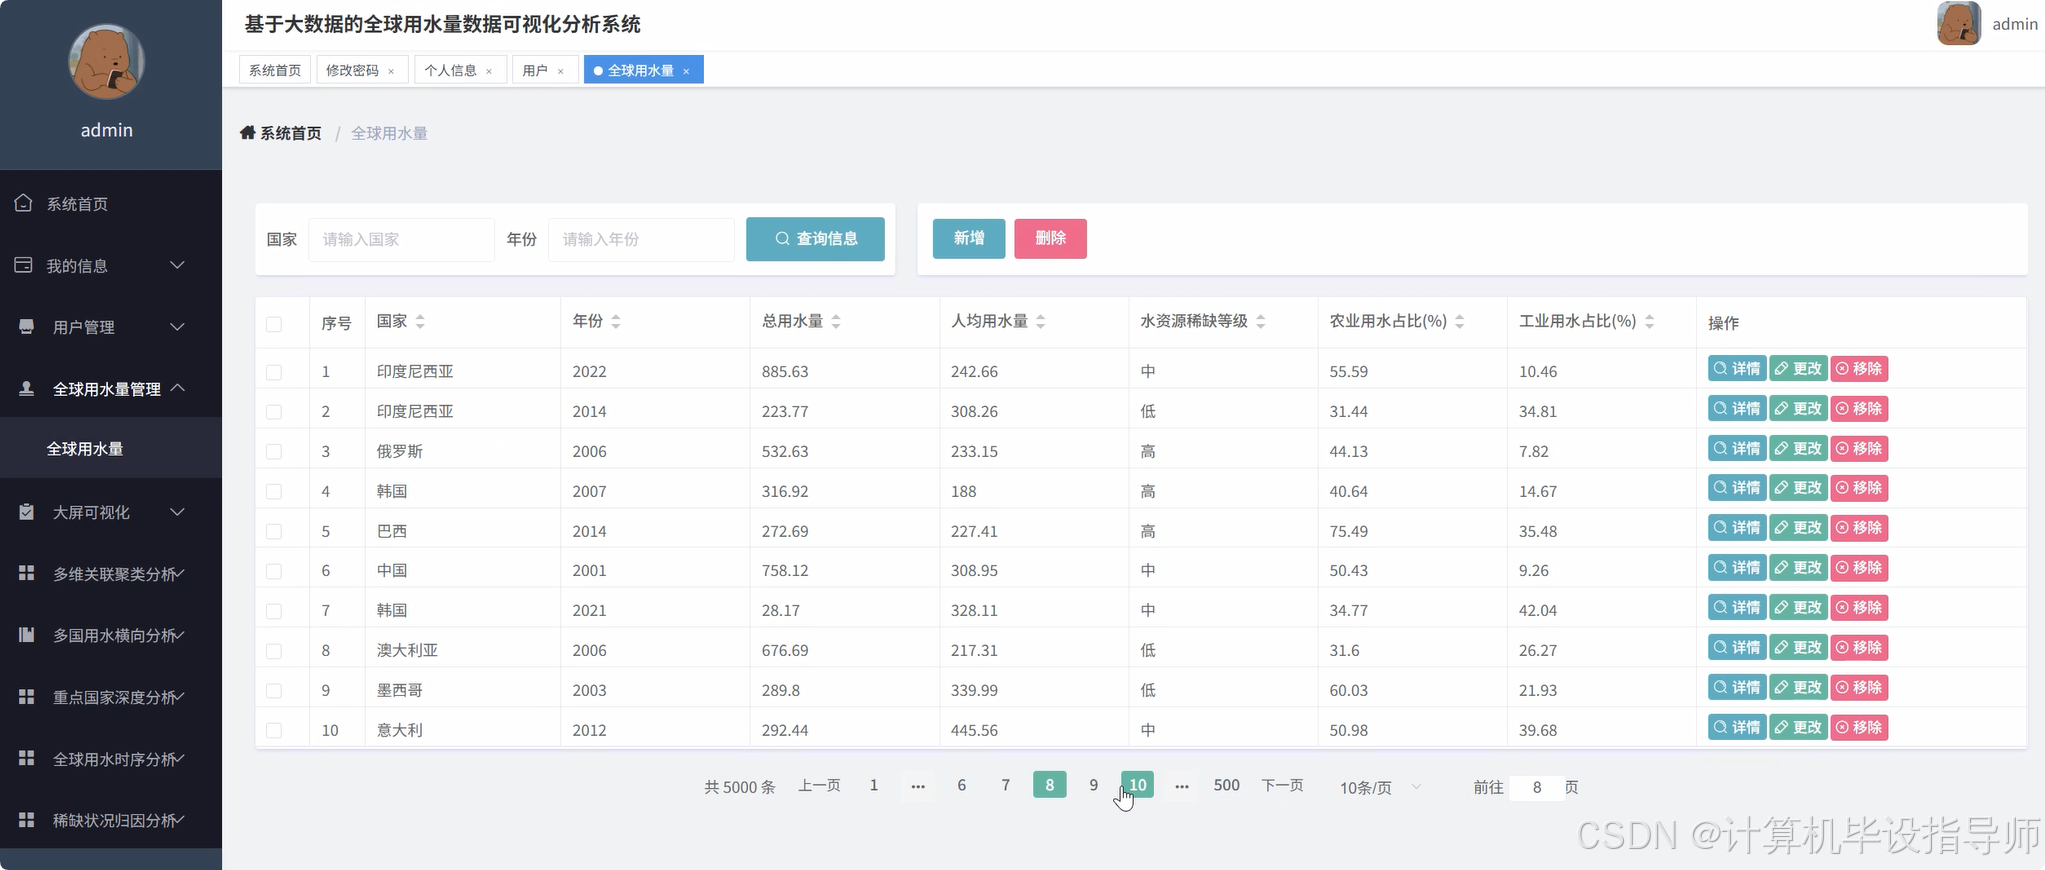
Task: Open 系统首页 in the sidebar menu
Action: click(x=111, y=203)
